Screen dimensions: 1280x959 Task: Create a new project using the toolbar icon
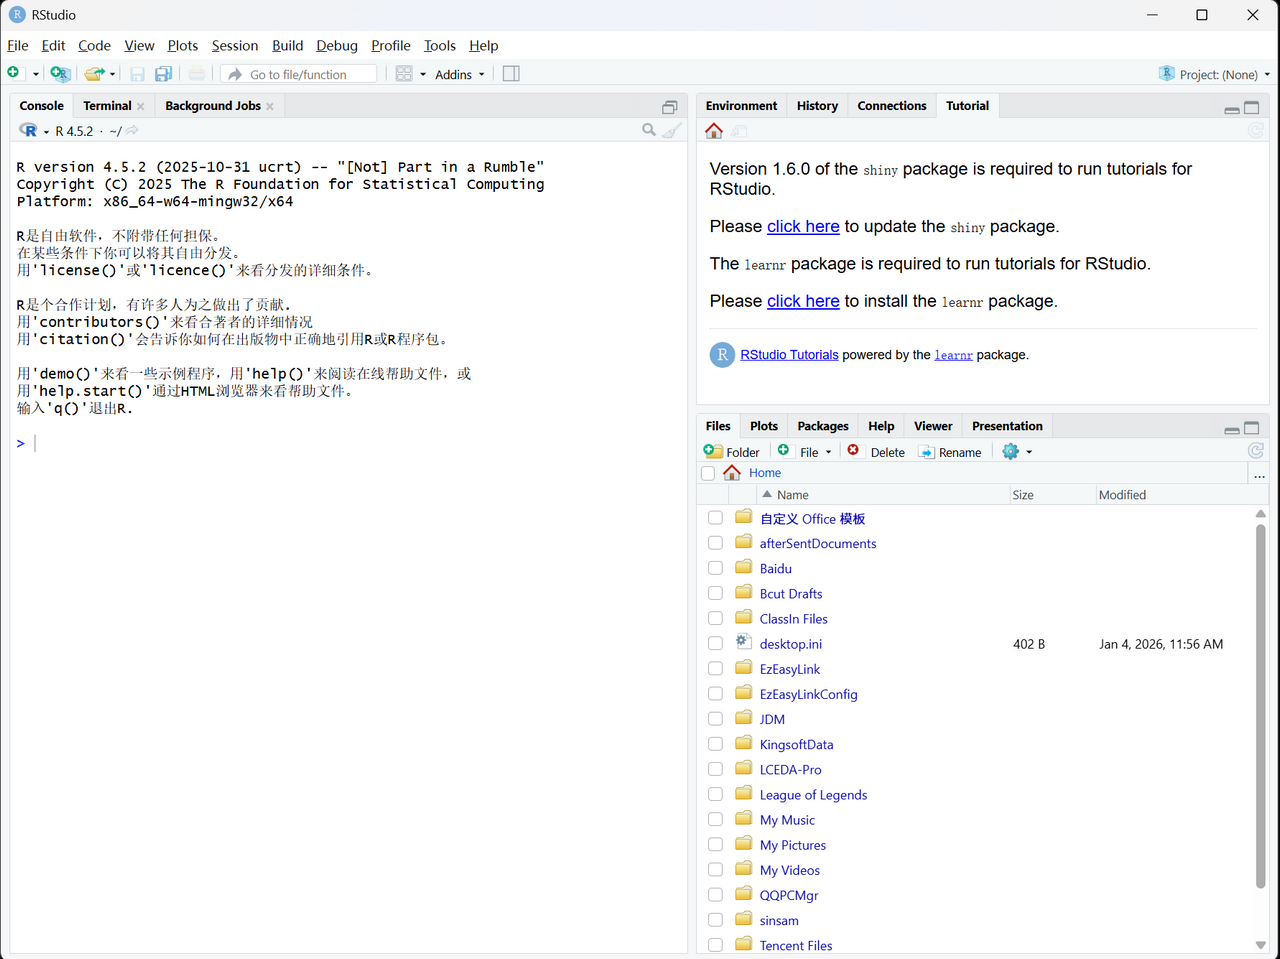click(x=60, y=73)
